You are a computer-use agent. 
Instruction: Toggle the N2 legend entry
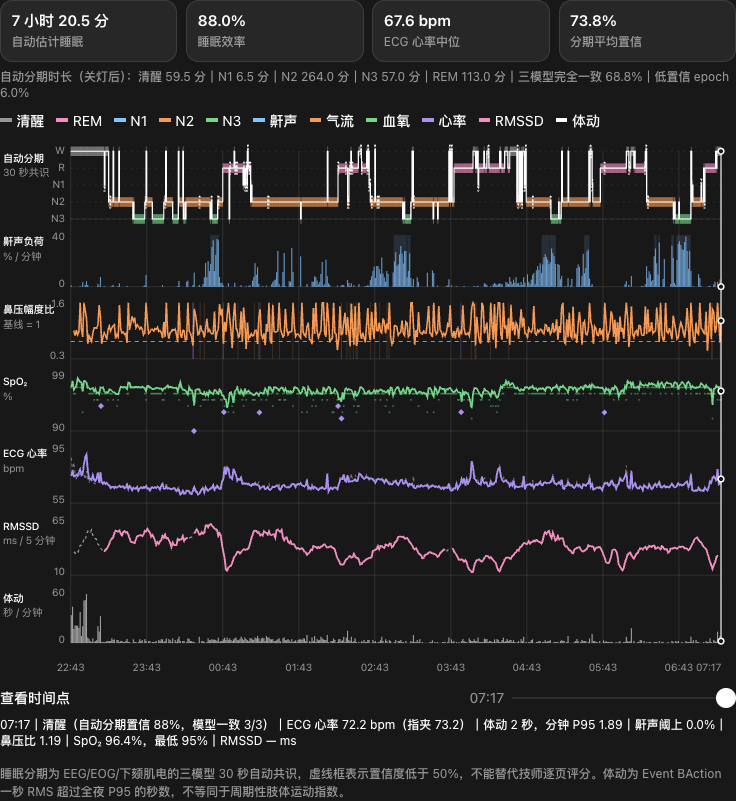click(x=177, y=121)
